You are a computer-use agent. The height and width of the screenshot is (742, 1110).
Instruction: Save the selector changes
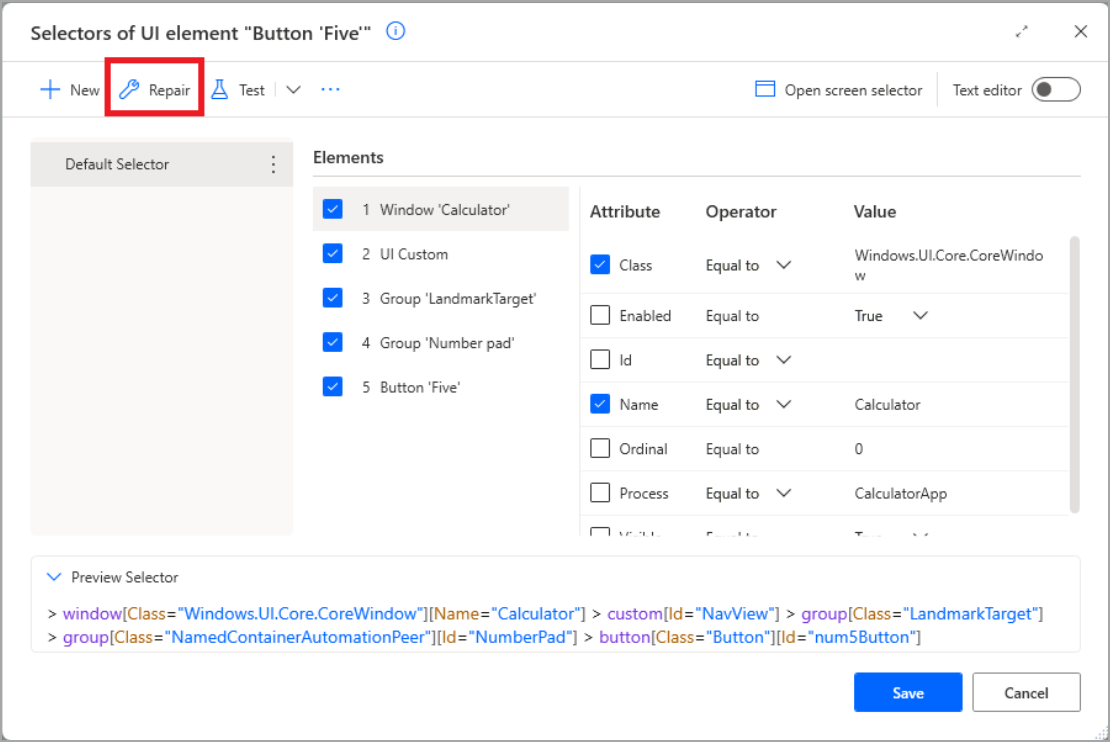click(907, 692)
